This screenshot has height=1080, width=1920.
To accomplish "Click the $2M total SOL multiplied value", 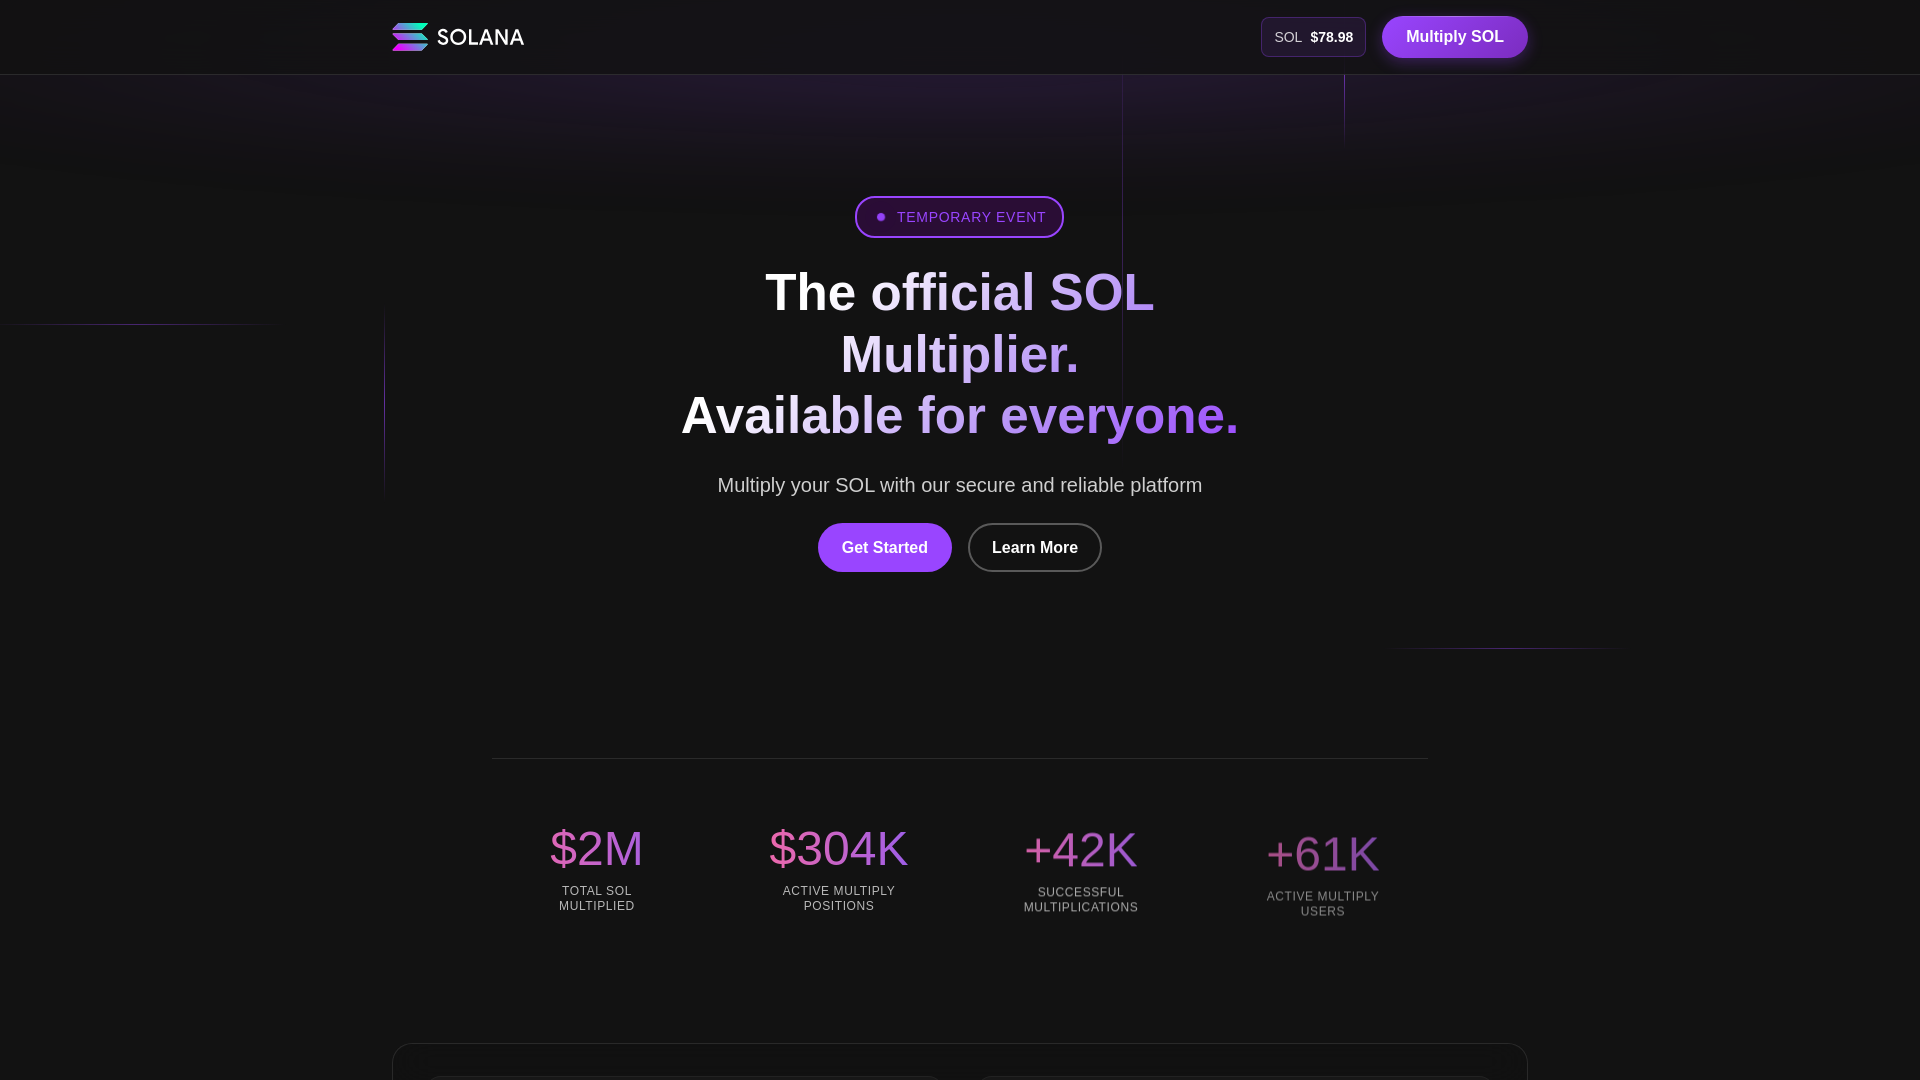I will click(x=597, y=849).
